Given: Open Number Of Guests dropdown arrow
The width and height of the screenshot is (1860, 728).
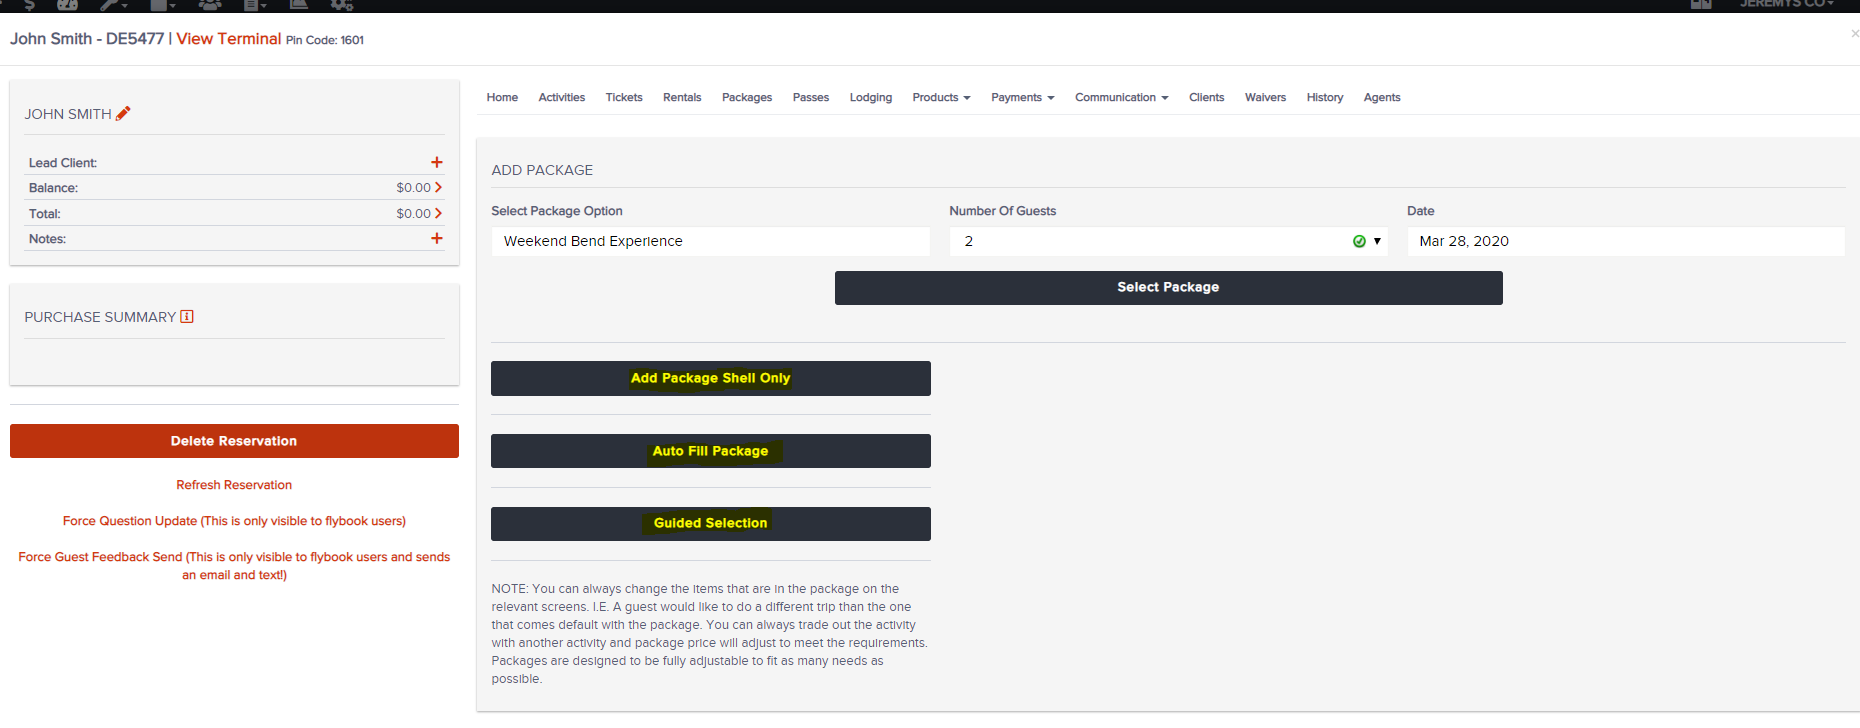Looking at the screenshot, I should [x=1377, y=241].
